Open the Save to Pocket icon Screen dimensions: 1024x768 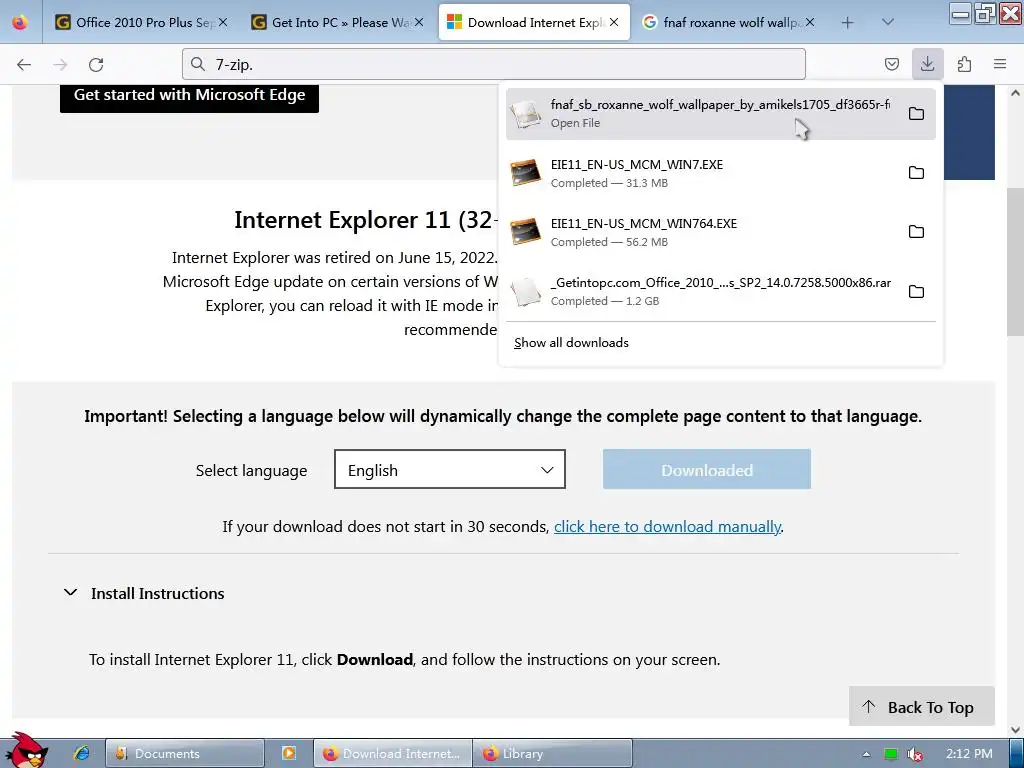pos(891,64)
